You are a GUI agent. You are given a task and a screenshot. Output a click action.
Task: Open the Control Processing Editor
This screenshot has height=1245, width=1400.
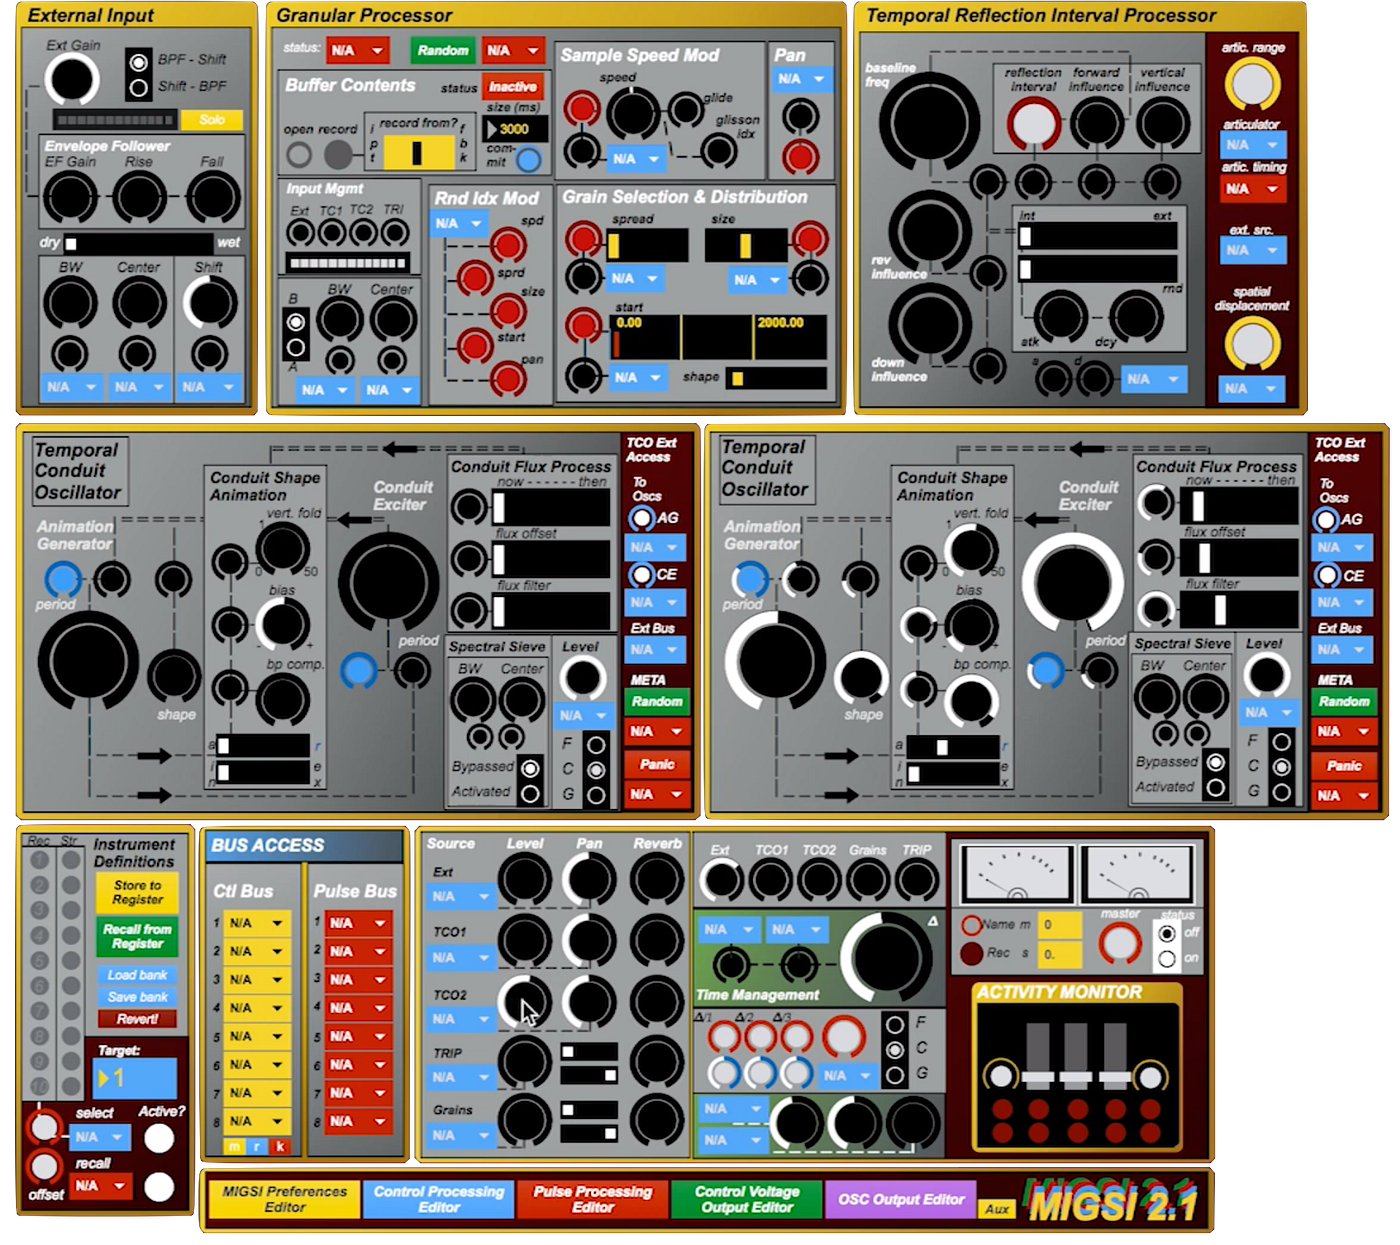click(439, 1199)
